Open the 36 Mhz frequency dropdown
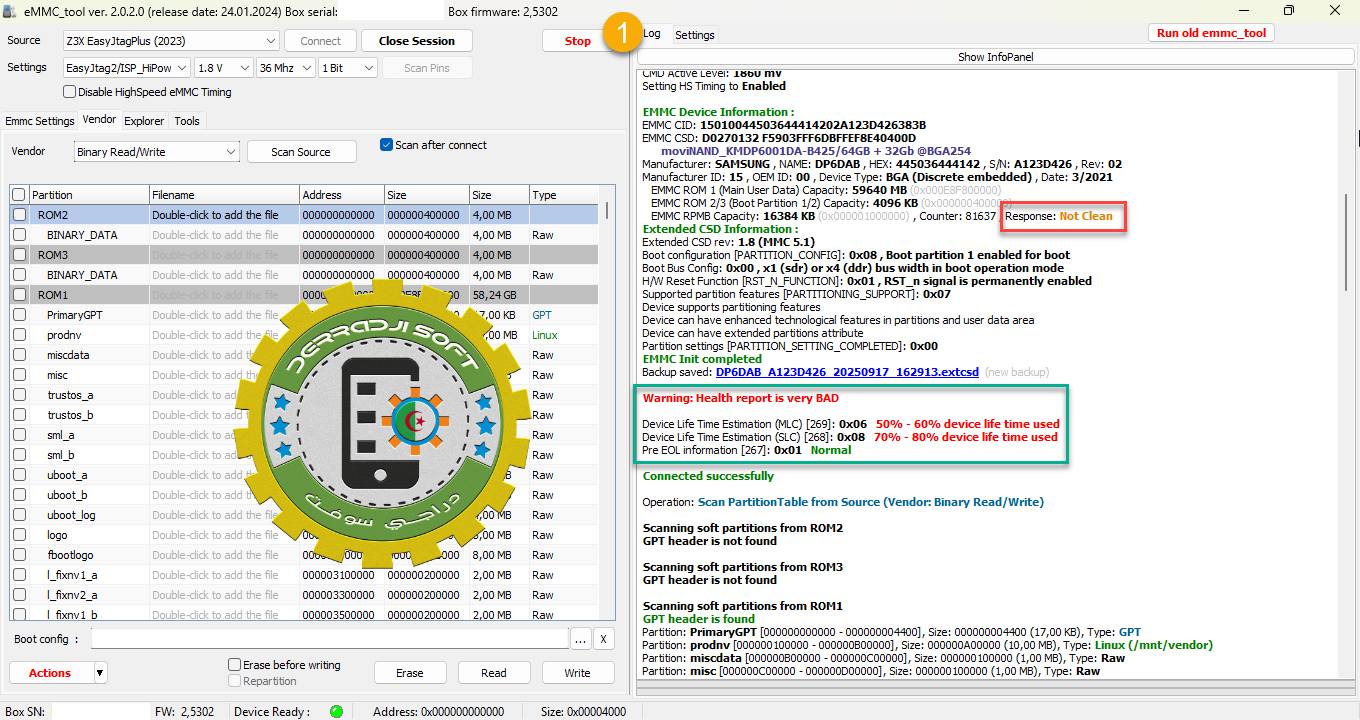The width and height of the screenshot is (1360, 720). tap(285, 68)
